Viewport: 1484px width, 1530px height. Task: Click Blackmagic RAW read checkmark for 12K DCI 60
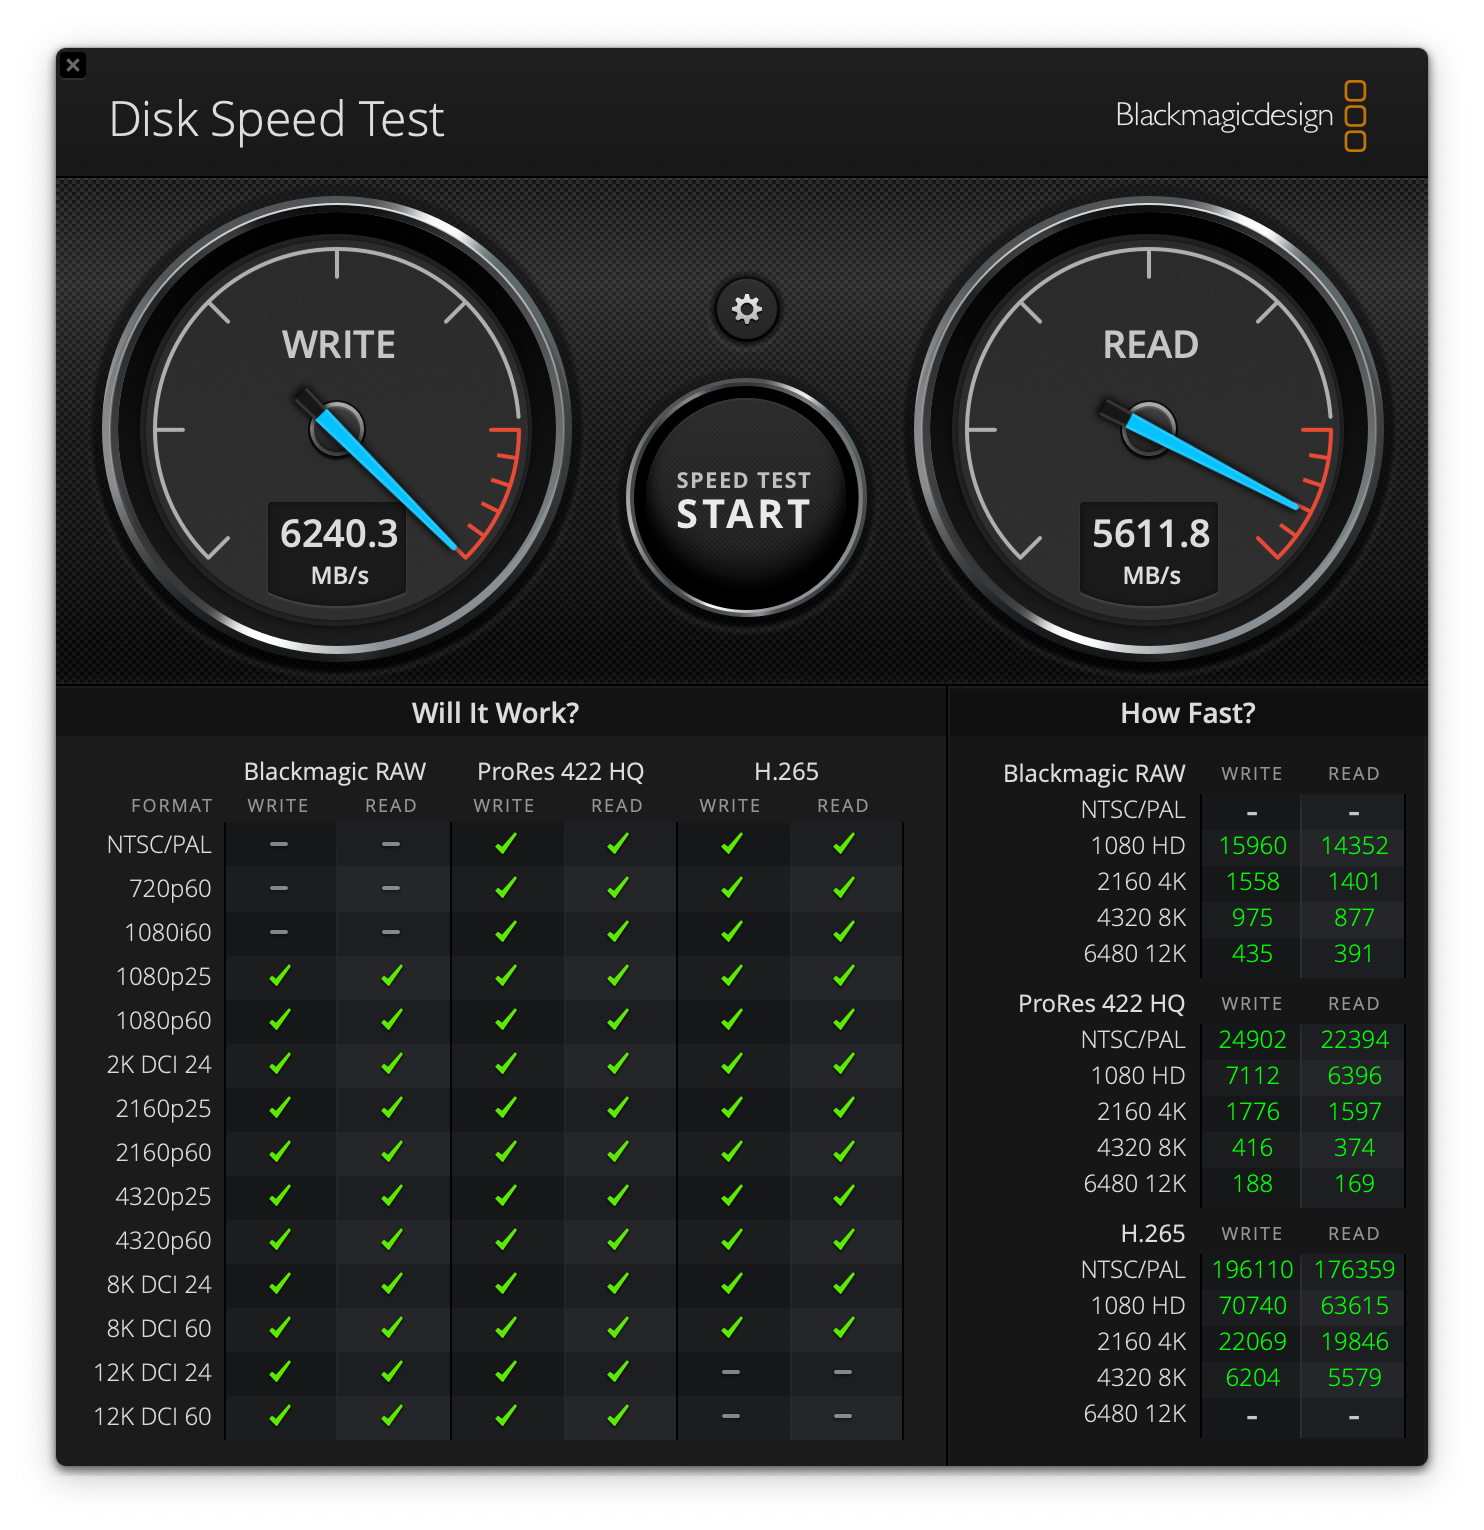(x=391, y=1416)
